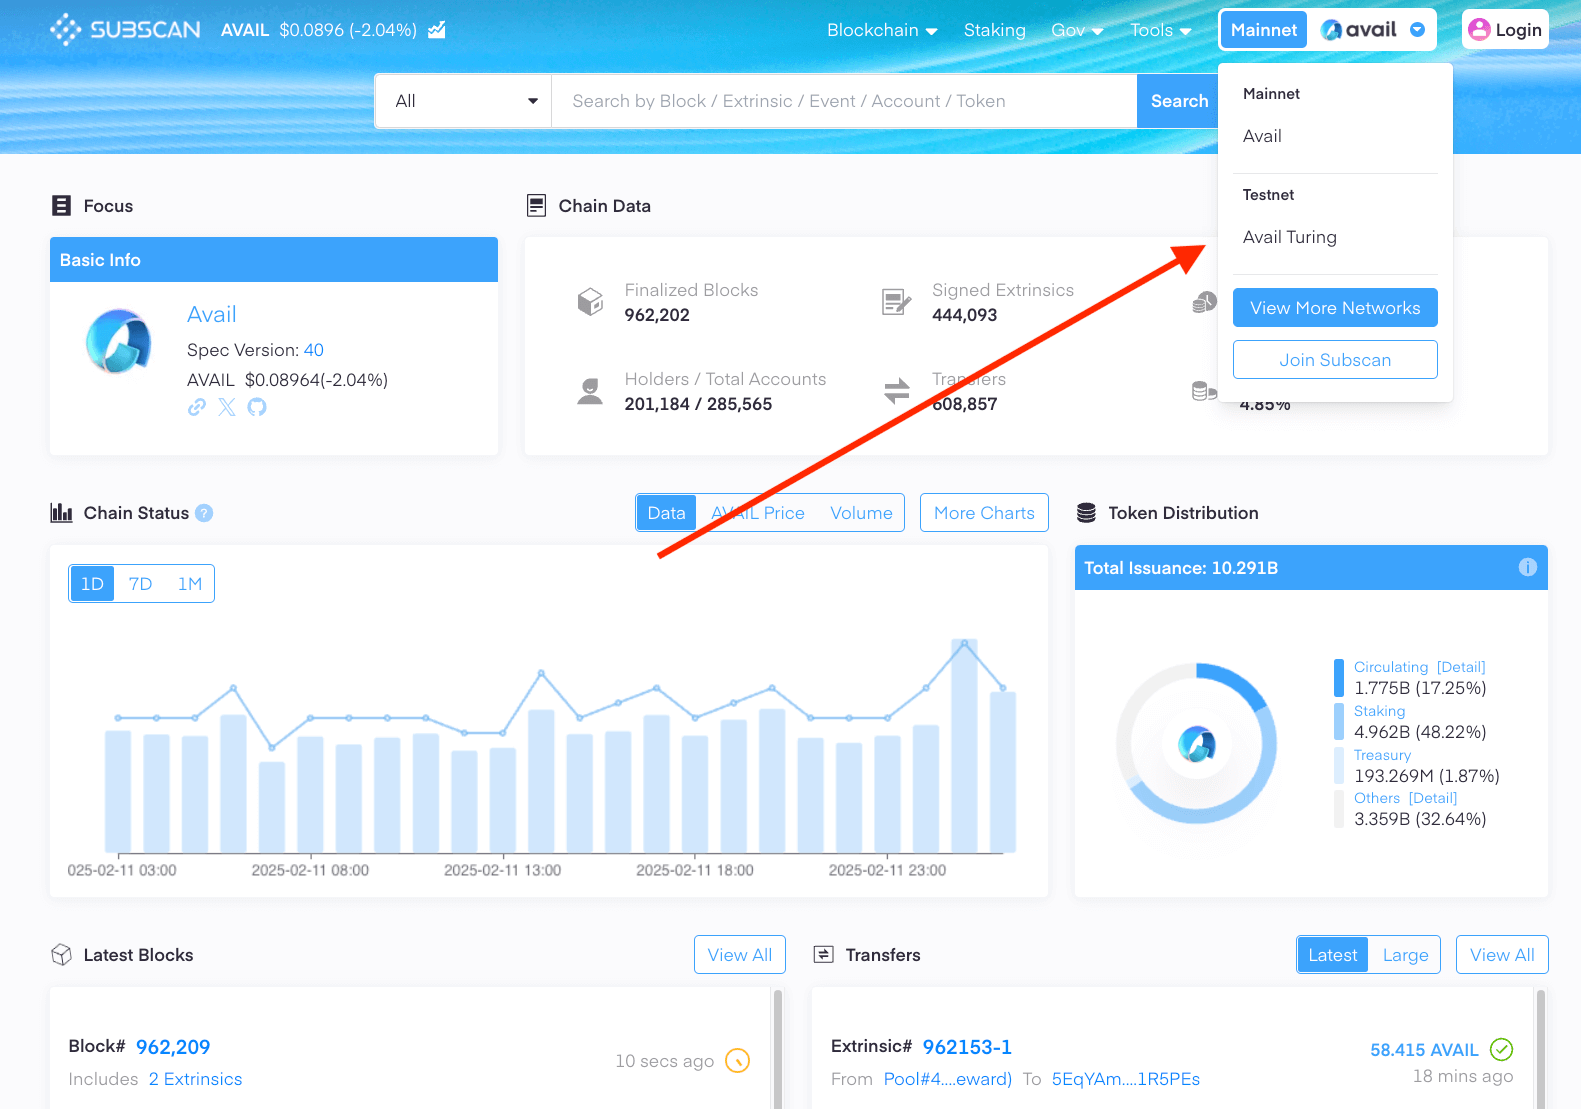This screenshot has height=1109, width=1581.
Task: Click the Circulating legend color swatch
Action: [1339, 678]
